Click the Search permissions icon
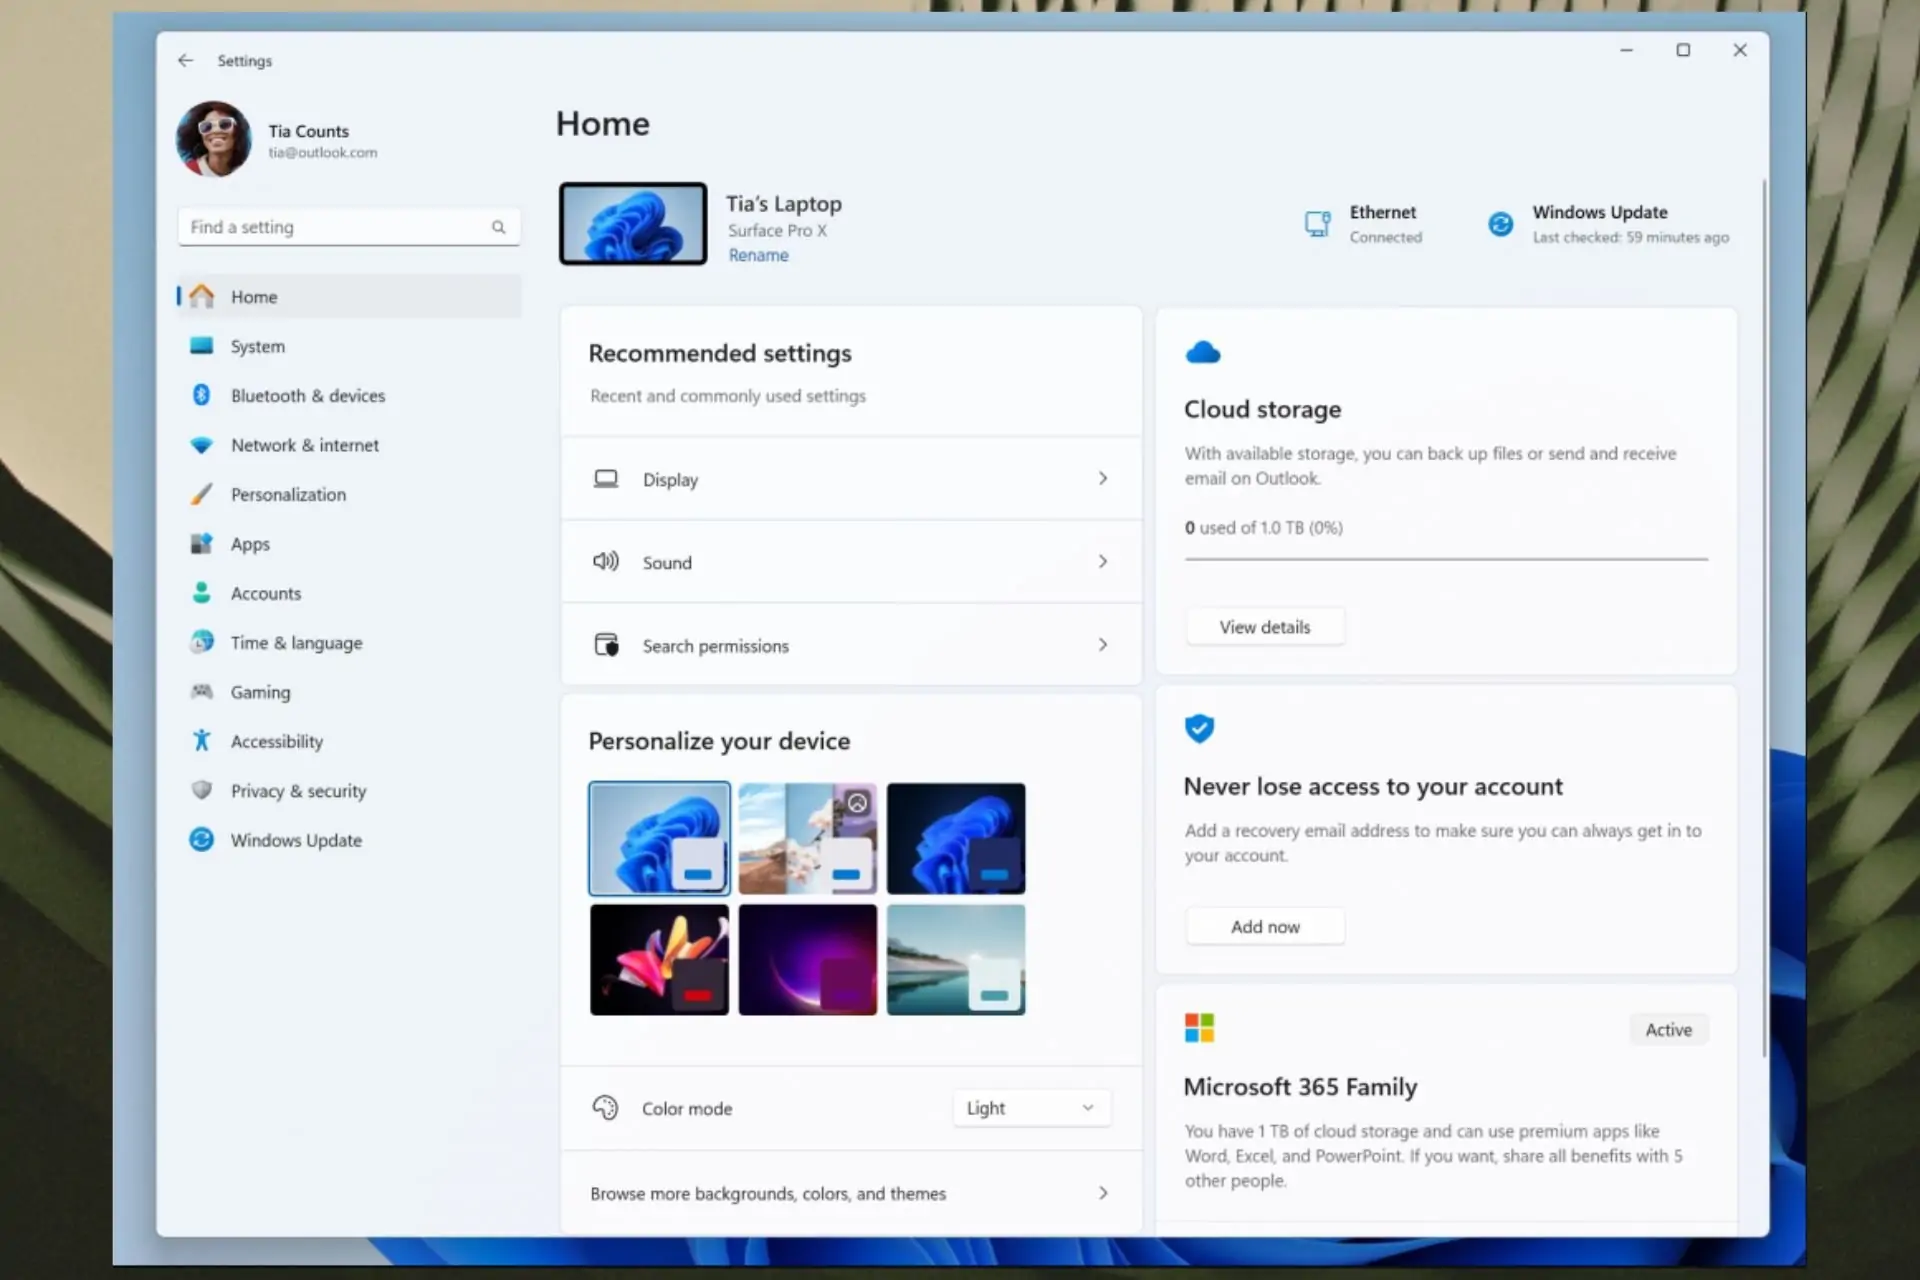 [606, 646]
